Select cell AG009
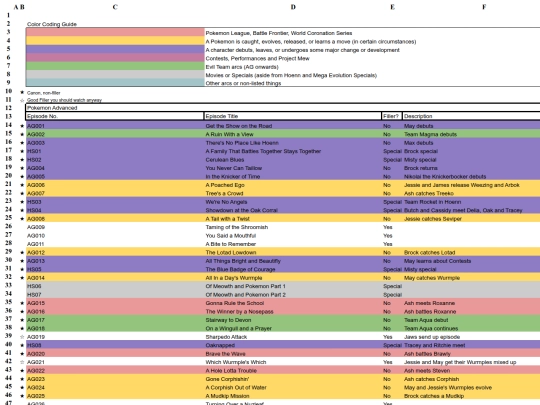540x405 pixels. click(x=115, y=227)
